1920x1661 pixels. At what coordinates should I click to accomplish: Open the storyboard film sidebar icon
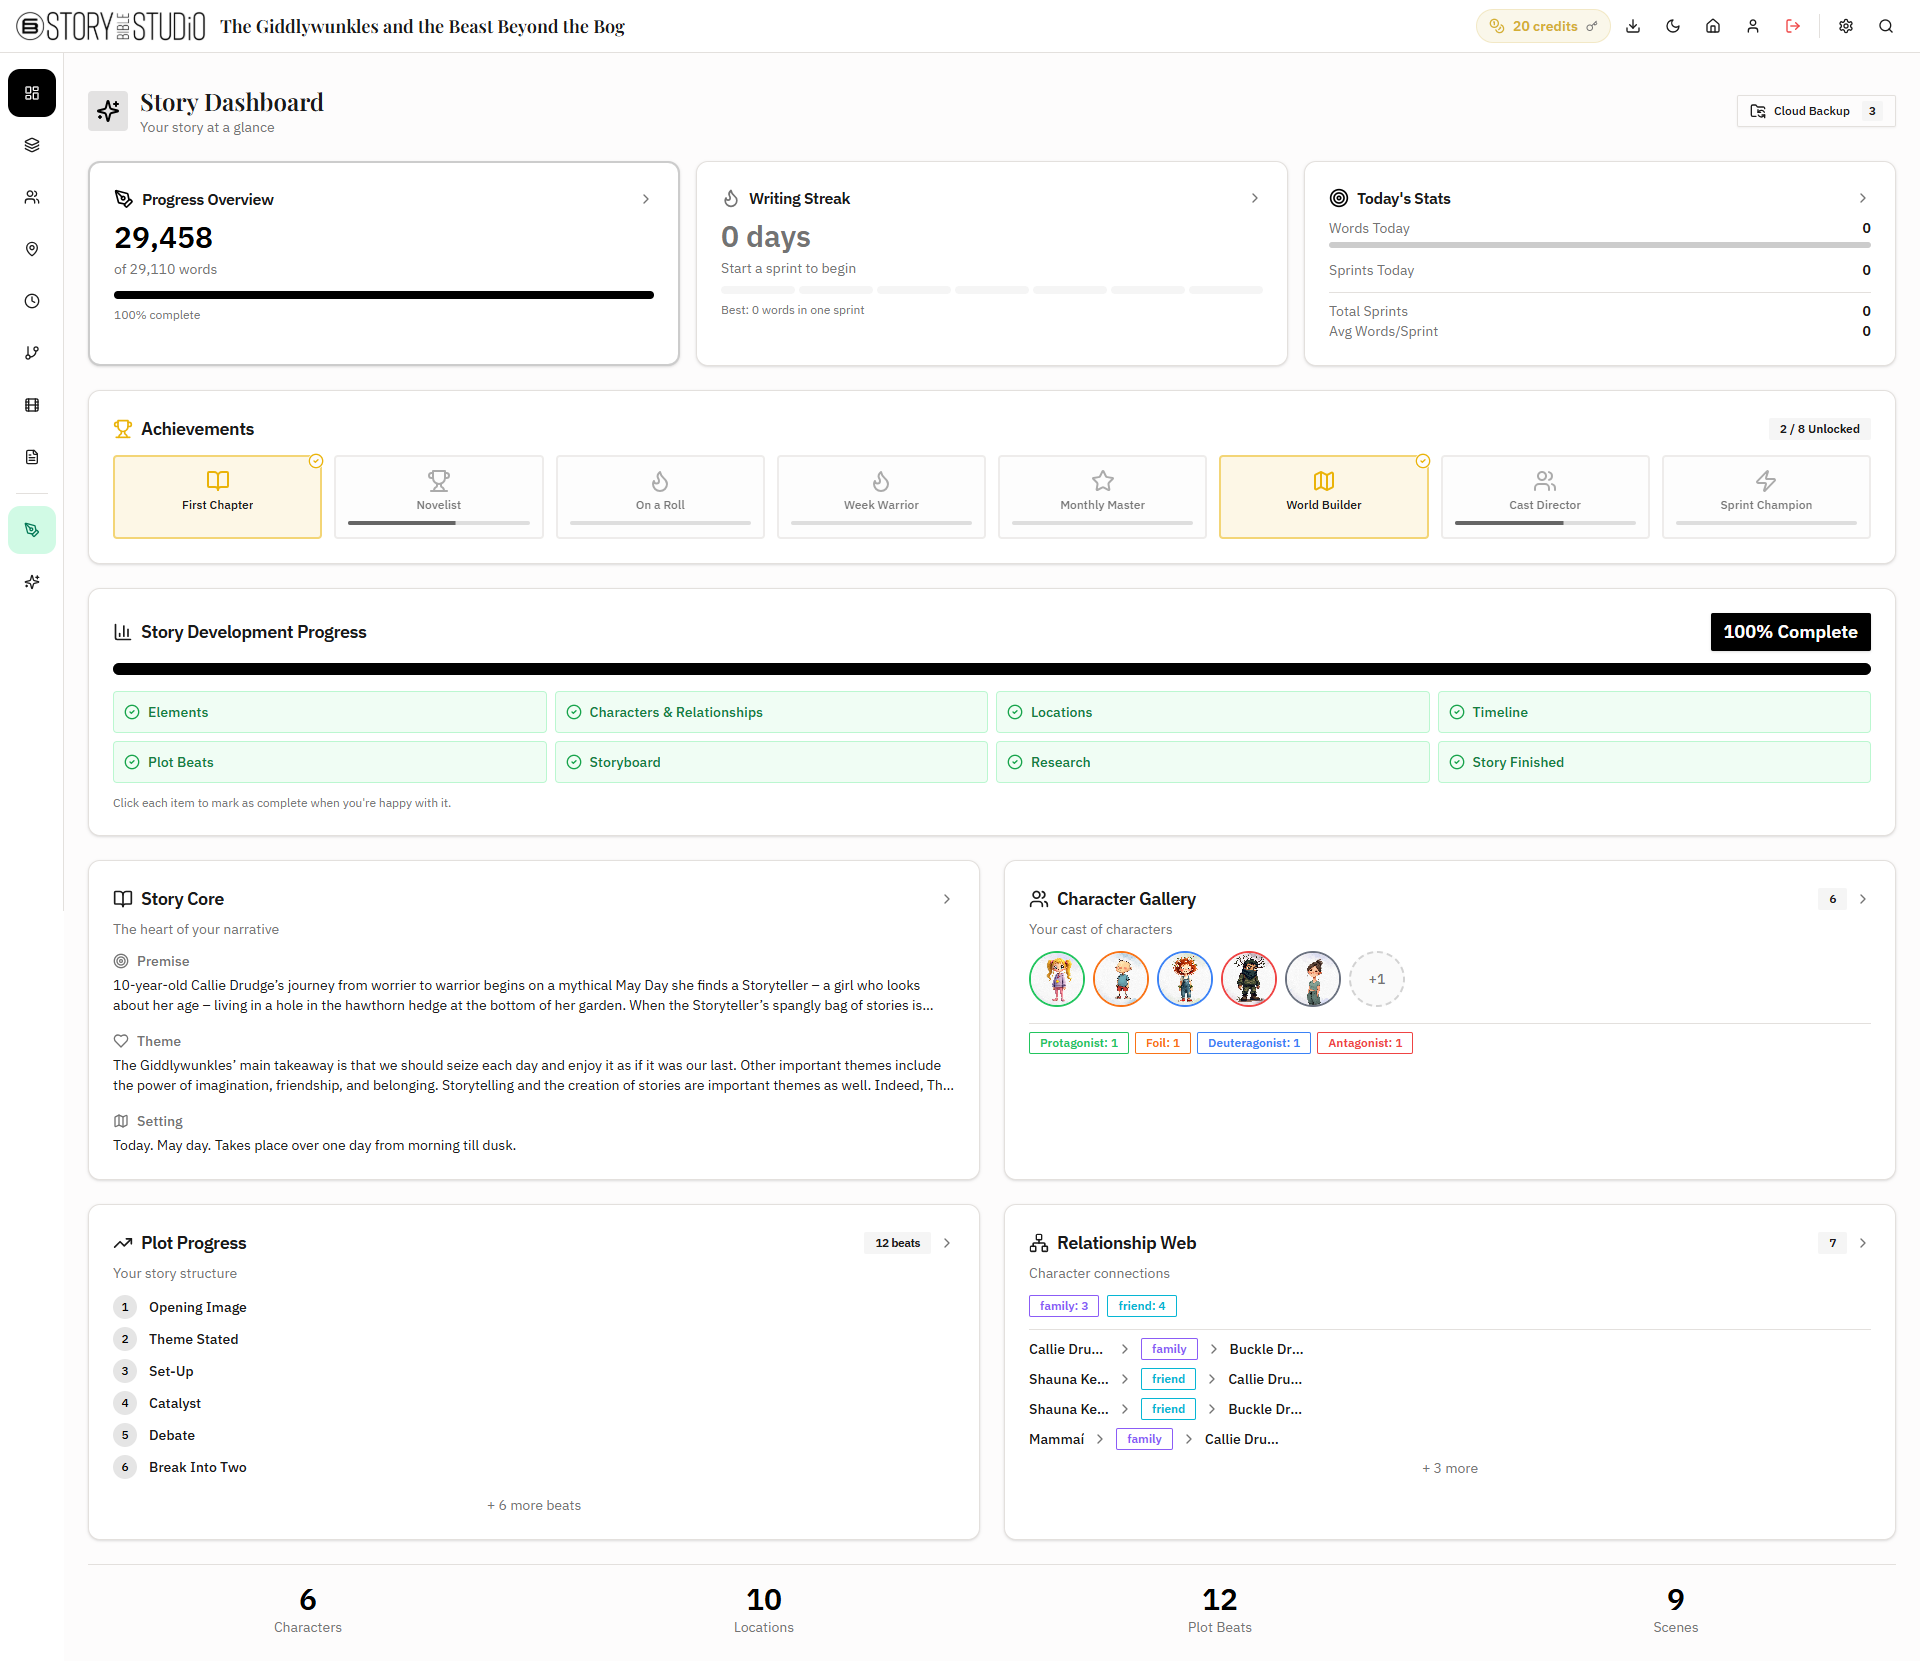point(32,405)
